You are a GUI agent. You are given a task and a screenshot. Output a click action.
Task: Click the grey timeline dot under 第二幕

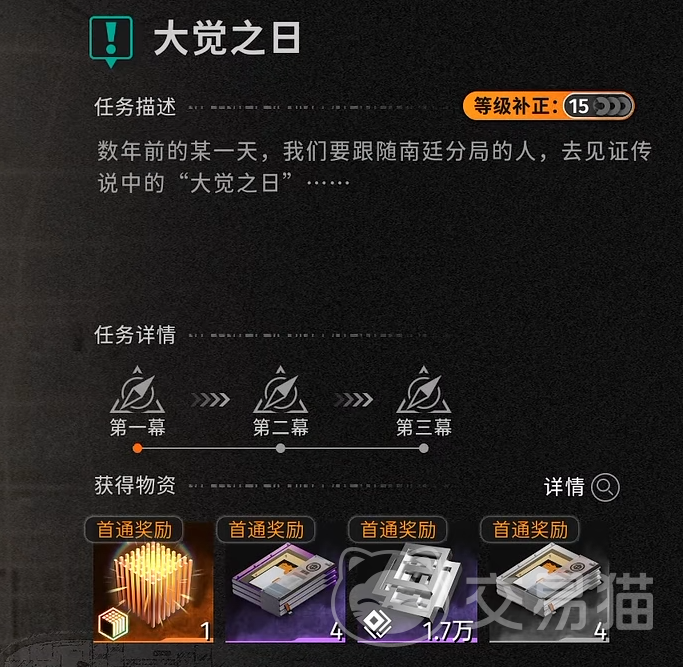281,448
